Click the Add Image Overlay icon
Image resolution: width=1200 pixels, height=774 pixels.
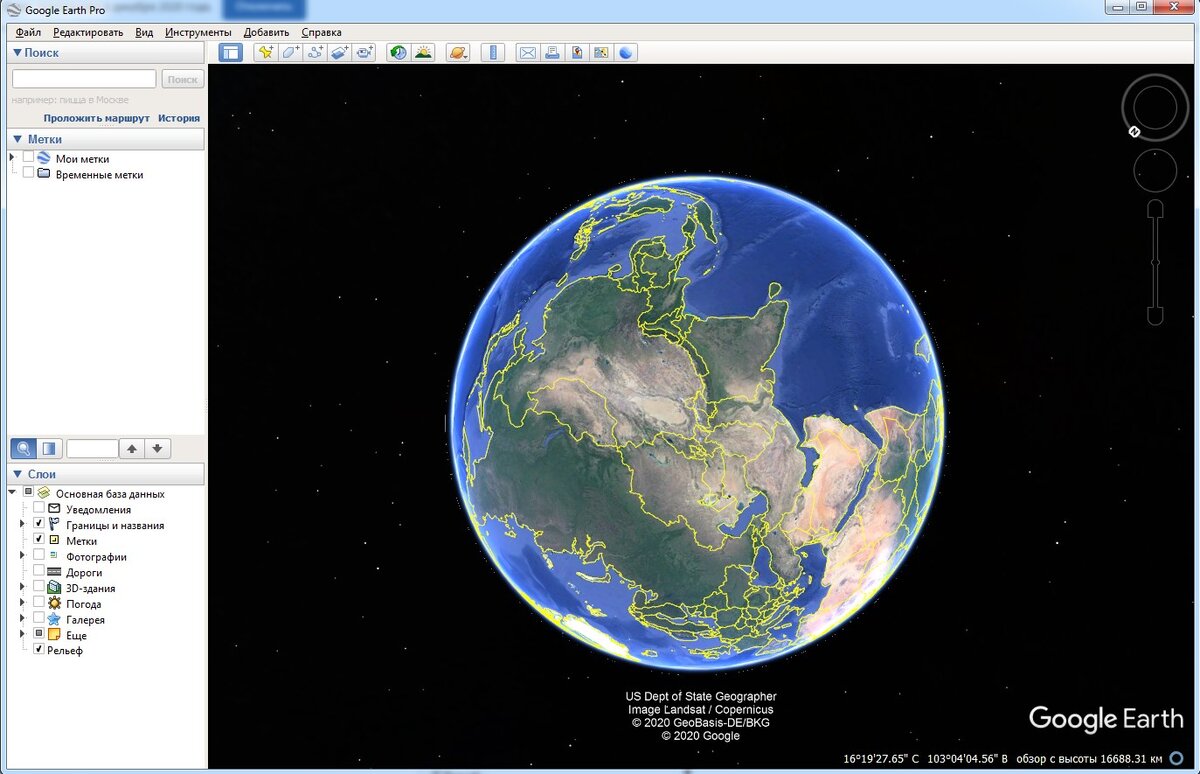[339, 52]
